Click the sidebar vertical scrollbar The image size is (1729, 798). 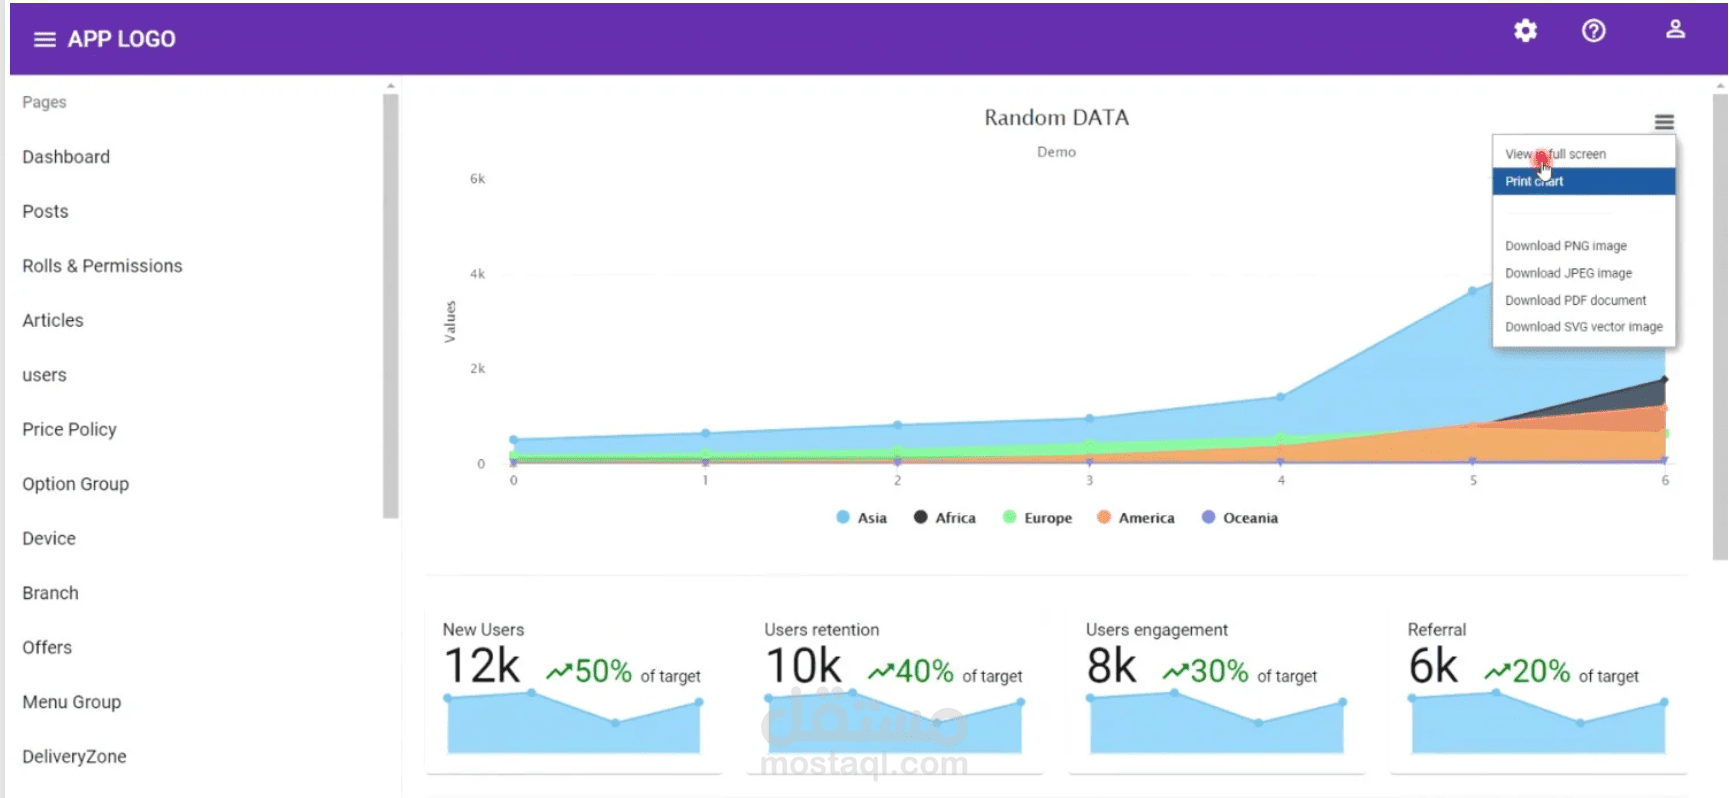[390, 305]
